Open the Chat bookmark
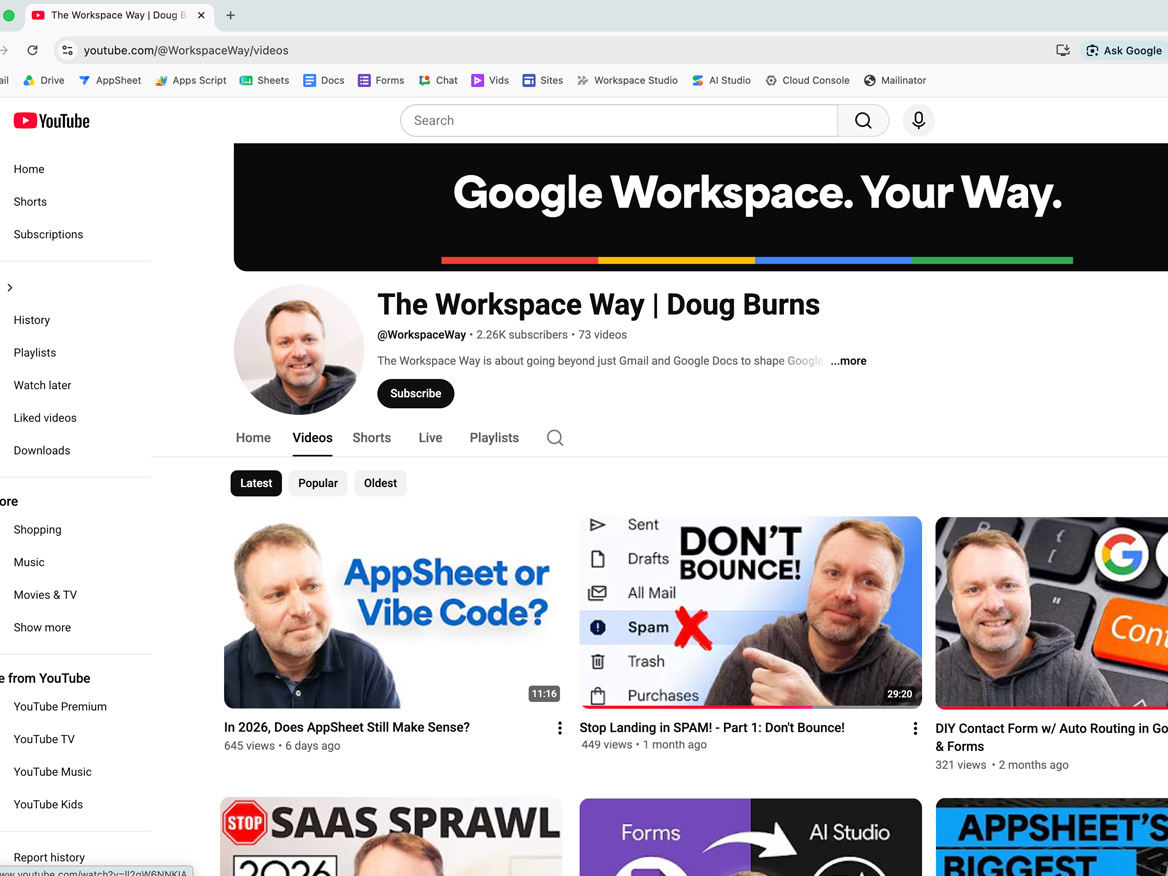 pyautogui.click(x=438, y=80)
